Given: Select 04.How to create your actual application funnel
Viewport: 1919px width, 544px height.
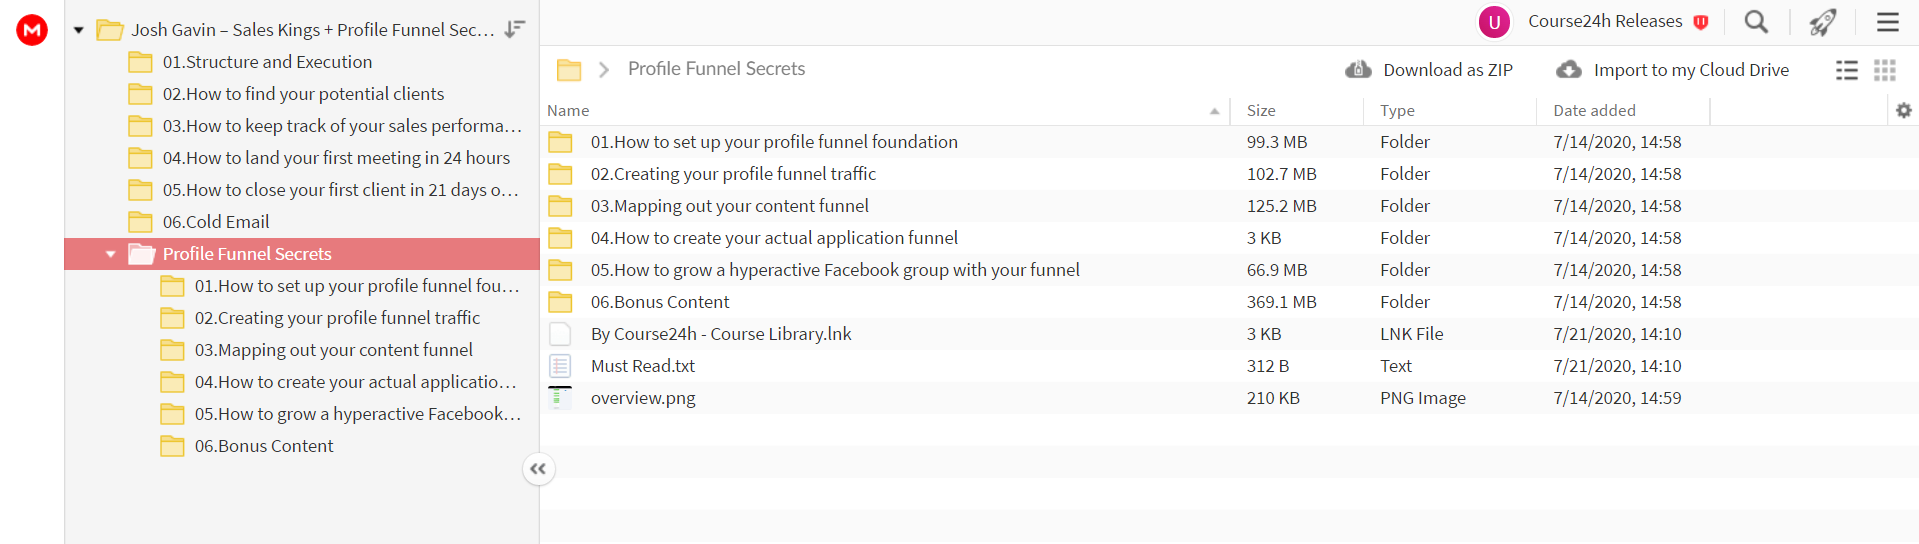Looking at the screenshot, I should (774, 238).
